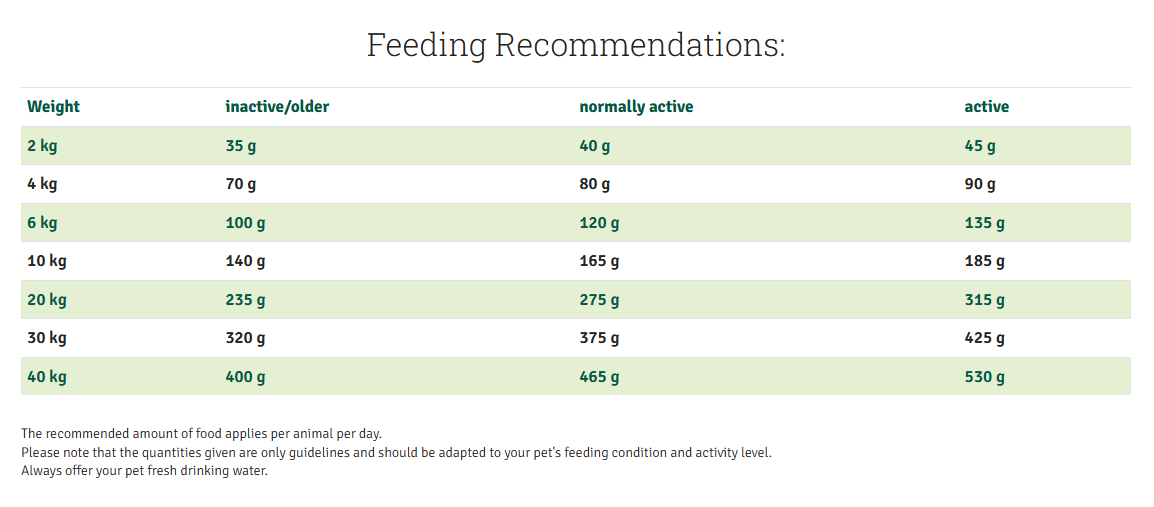Click the 6 kg row label
The height and width of the screenshot is (507, 1154).
(x=43, y=223)
